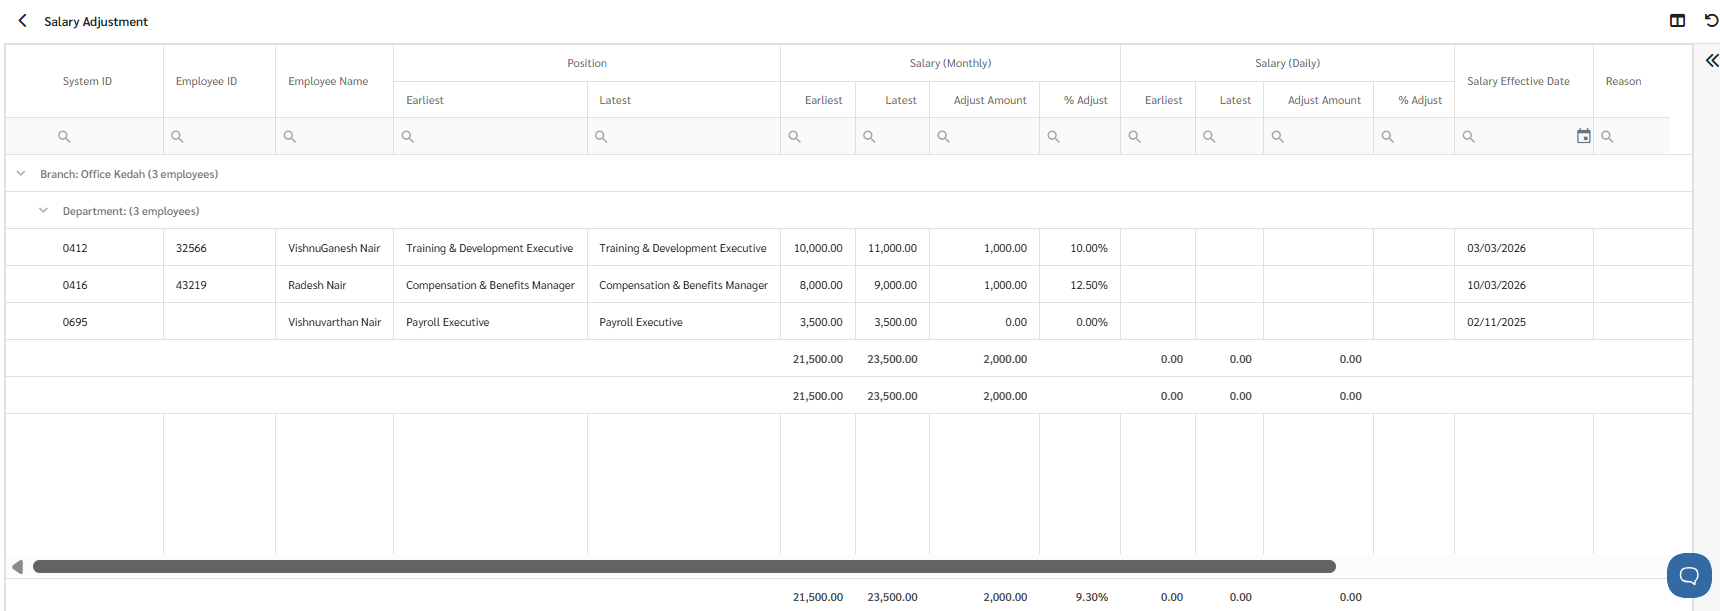Image resolution: width=1720 pixels, height=611 pixels.
Task: Click Daily Earliest filter search icon
Action: (1134, 136)
